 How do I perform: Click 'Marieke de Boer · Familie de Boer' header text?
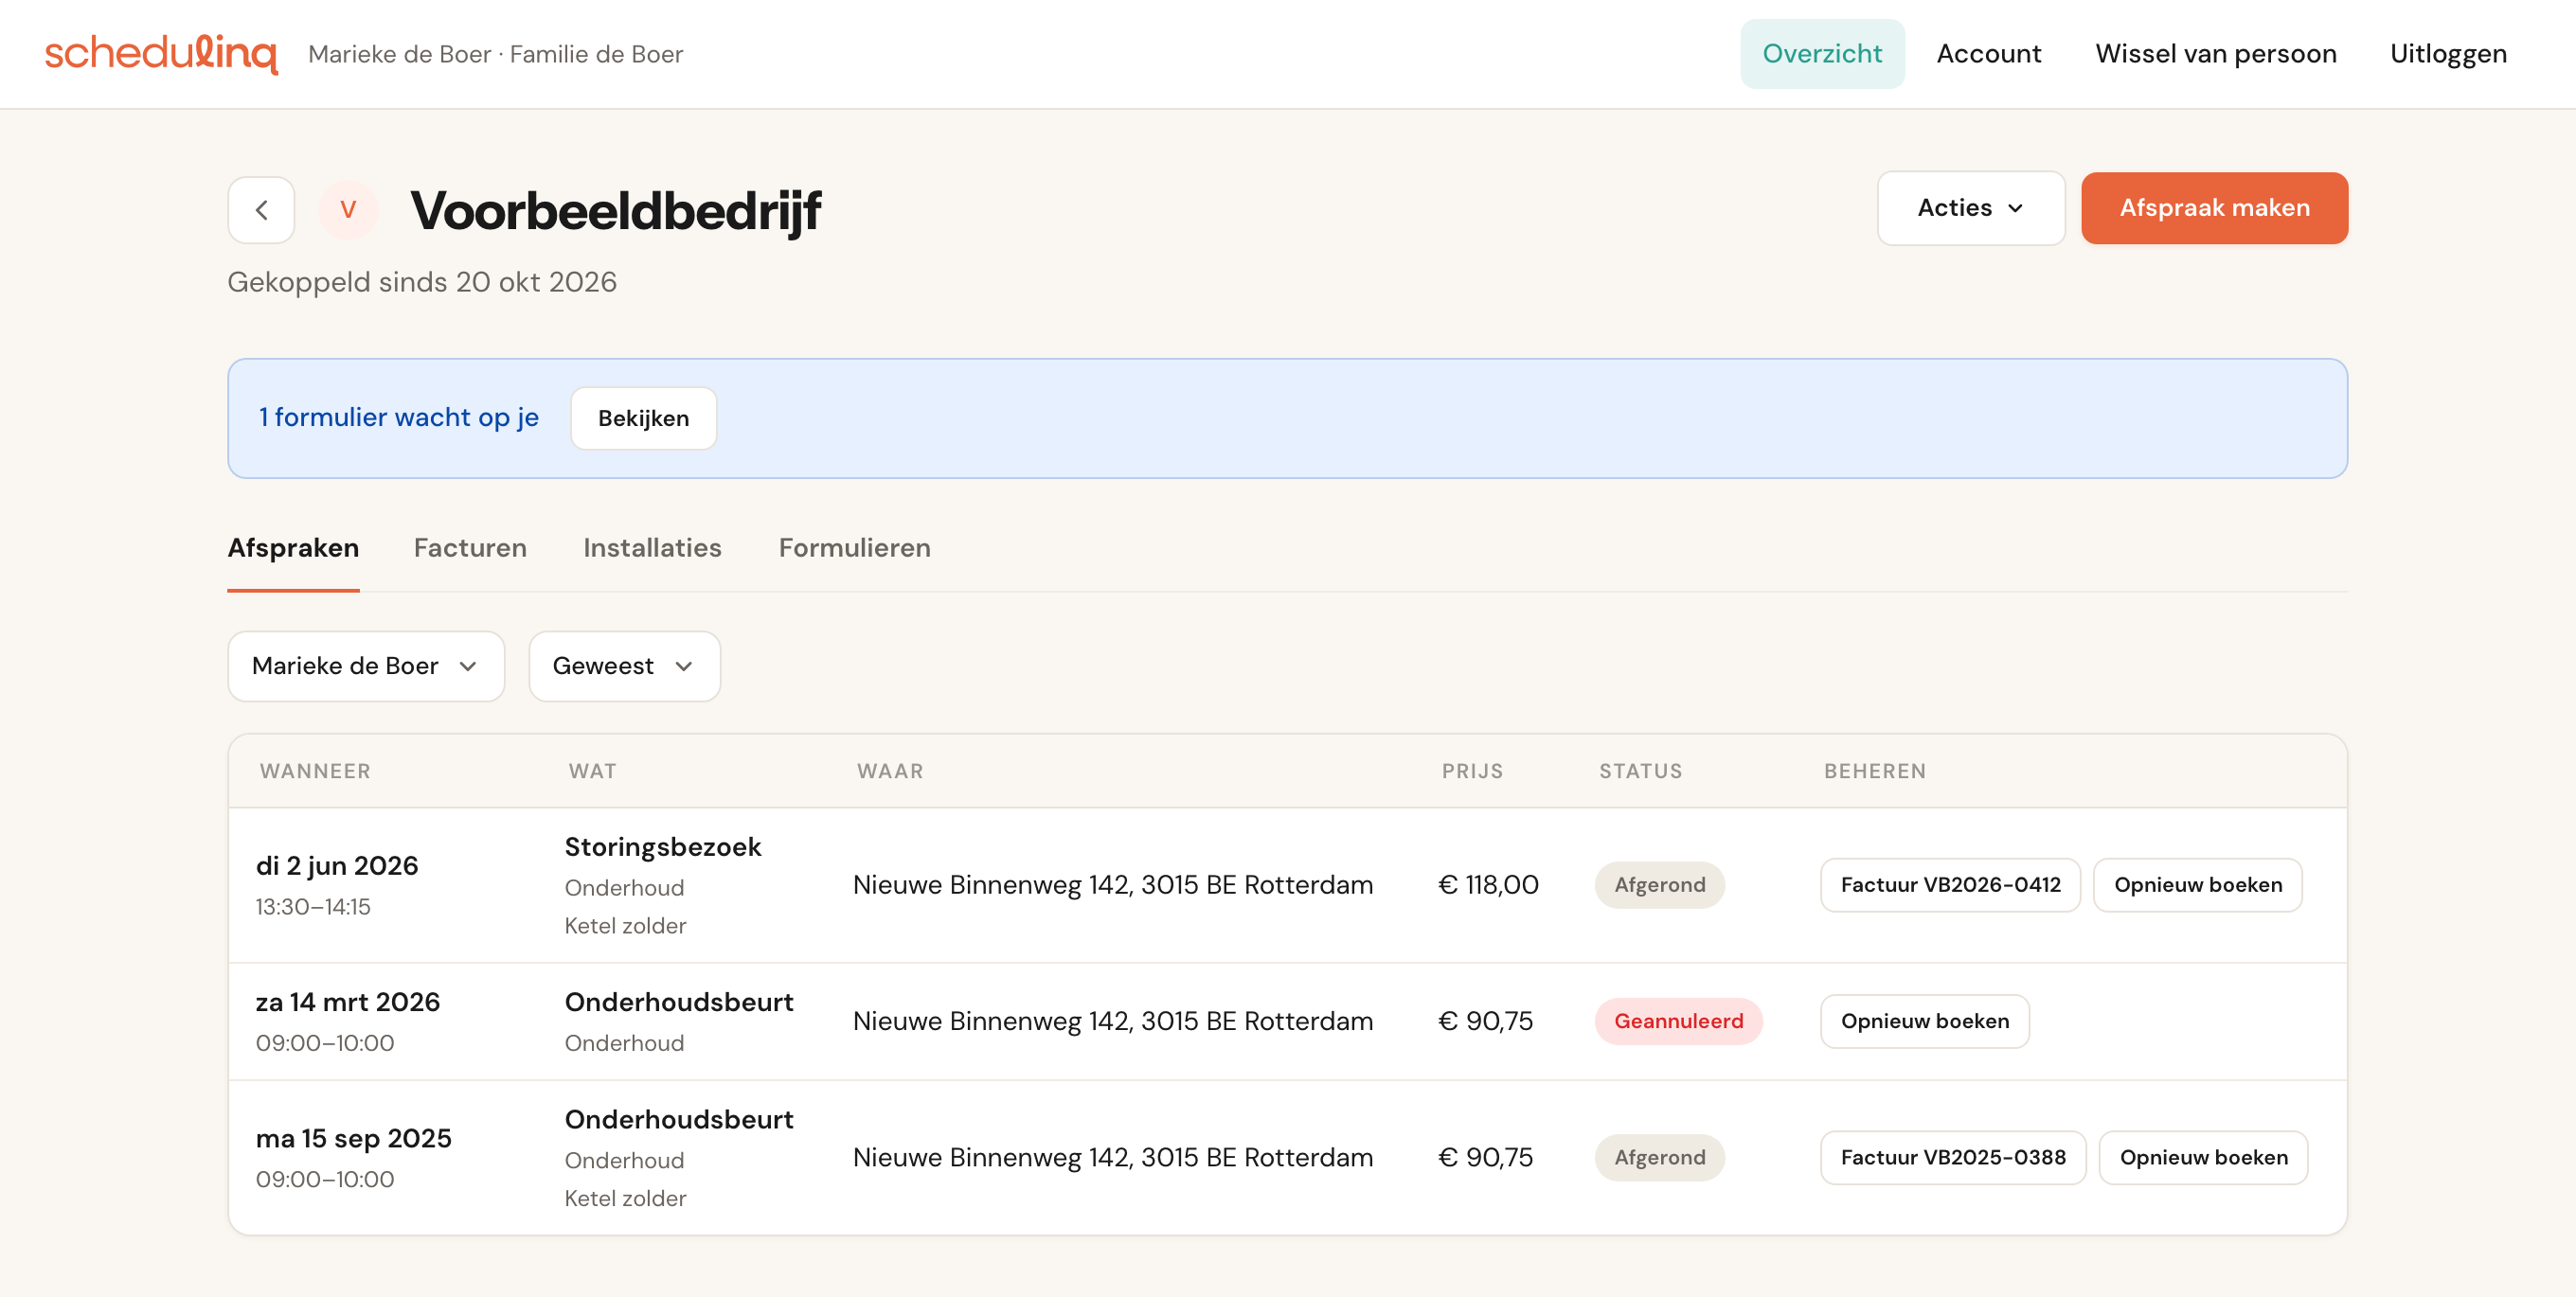495,54
